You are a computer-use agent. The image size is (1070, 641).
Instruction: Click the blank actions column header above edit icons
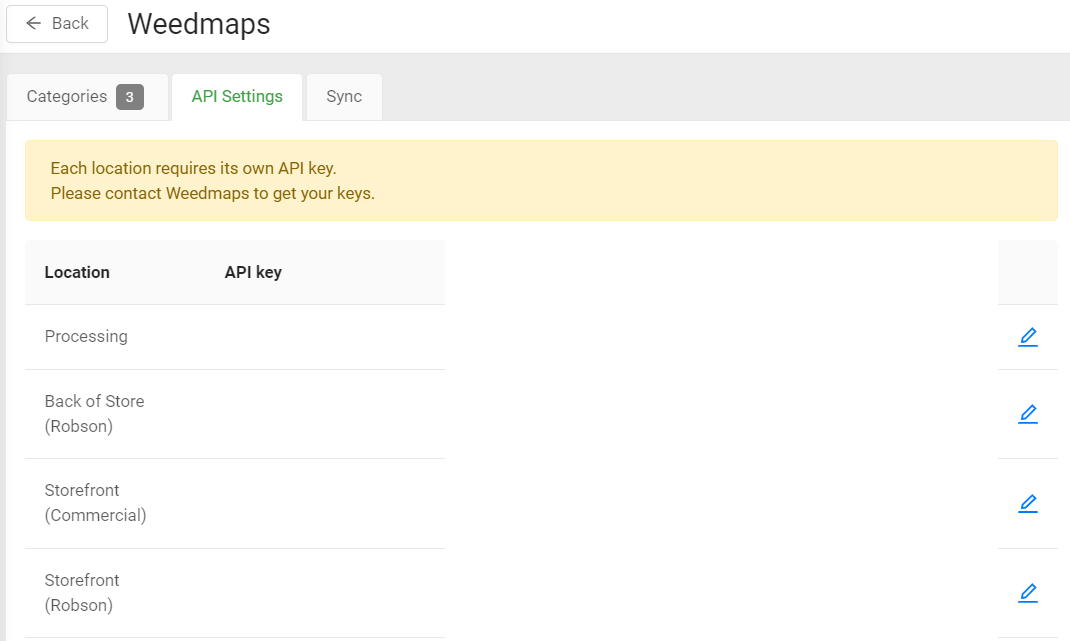tap(1027, 272)
